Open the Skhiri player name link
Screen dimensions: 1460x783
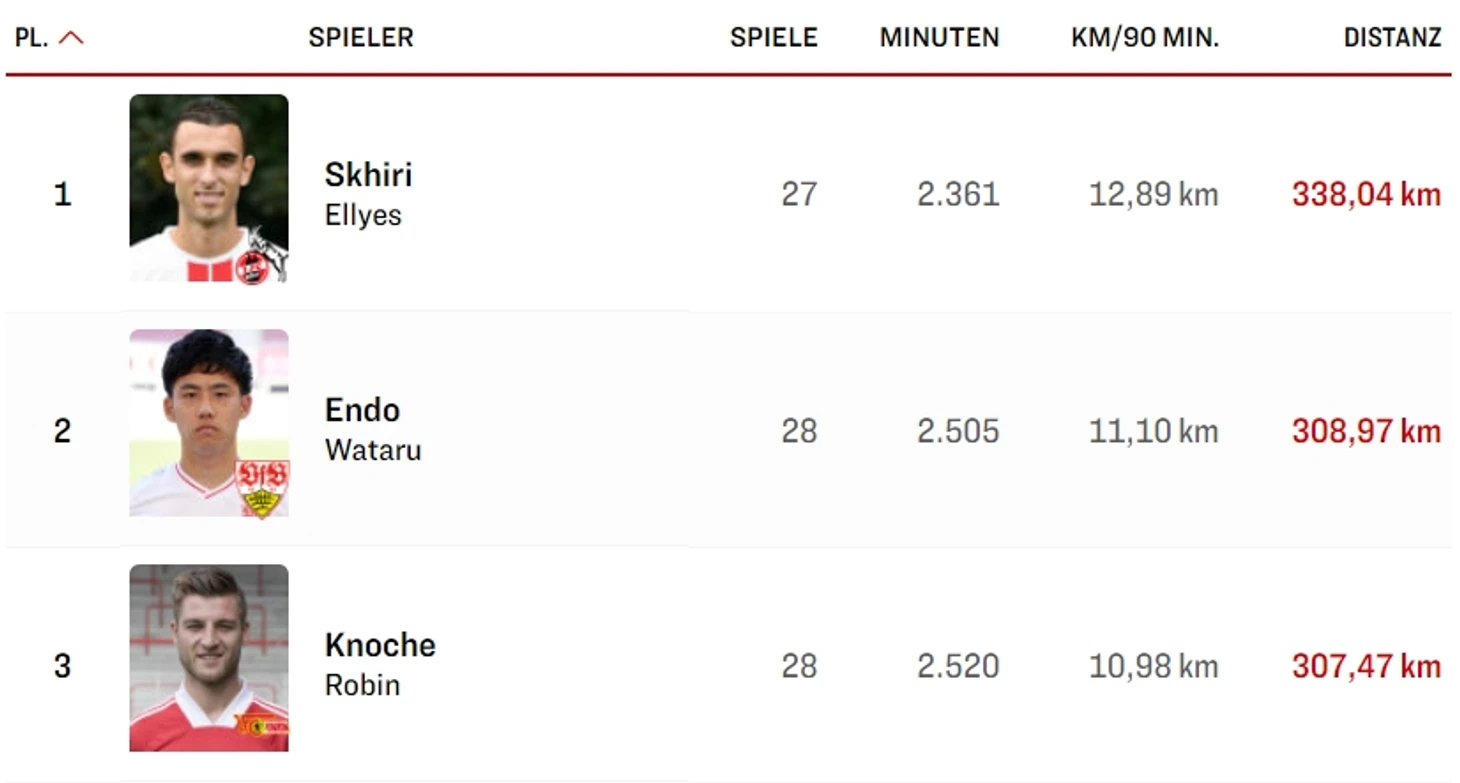click(368, 174)
